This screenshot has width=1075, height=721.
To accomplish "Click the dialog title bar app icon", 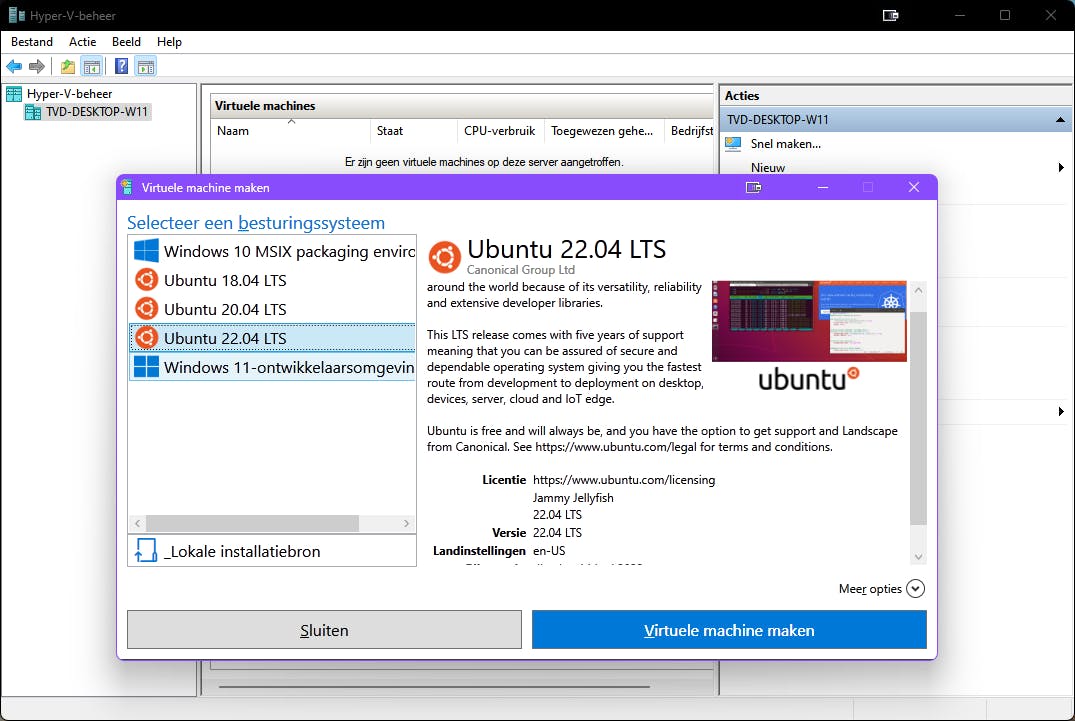I will click(x=126, y=187).
